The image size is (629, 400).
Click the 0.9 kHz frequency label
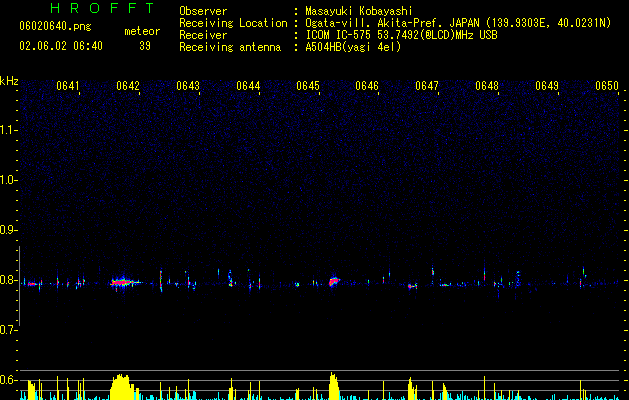tap(8, 230)
